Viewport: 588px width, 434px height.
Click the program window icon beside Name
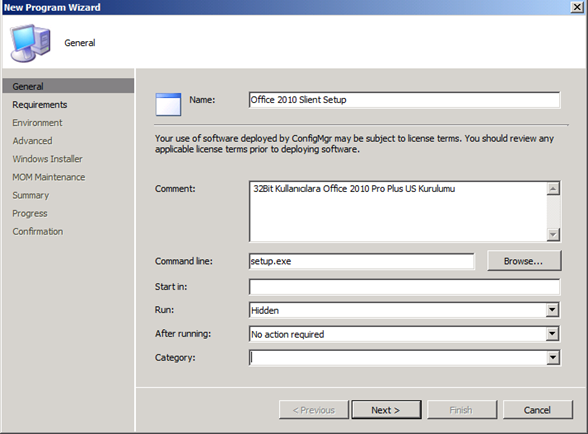tap(168, 104)
